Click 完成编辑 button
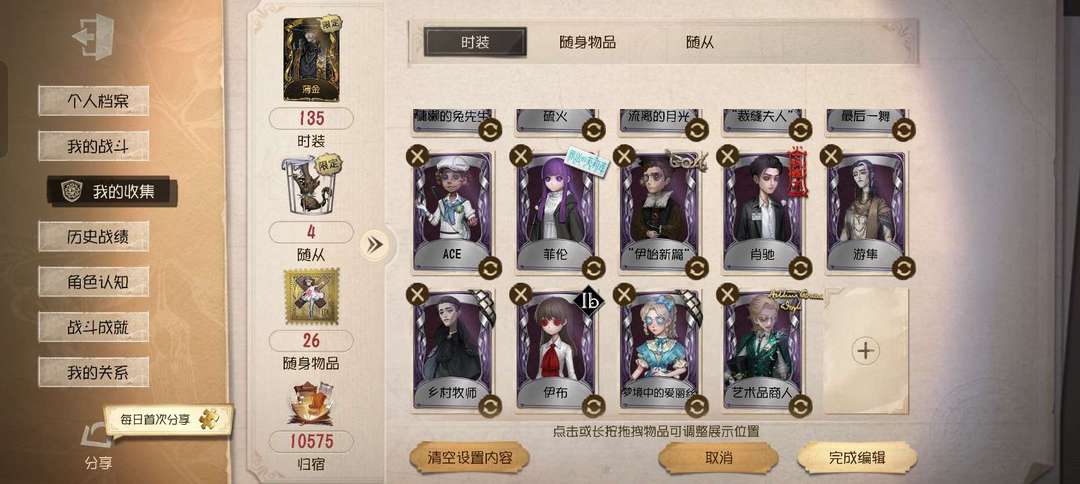1080x484 pixels. [857, 458]
